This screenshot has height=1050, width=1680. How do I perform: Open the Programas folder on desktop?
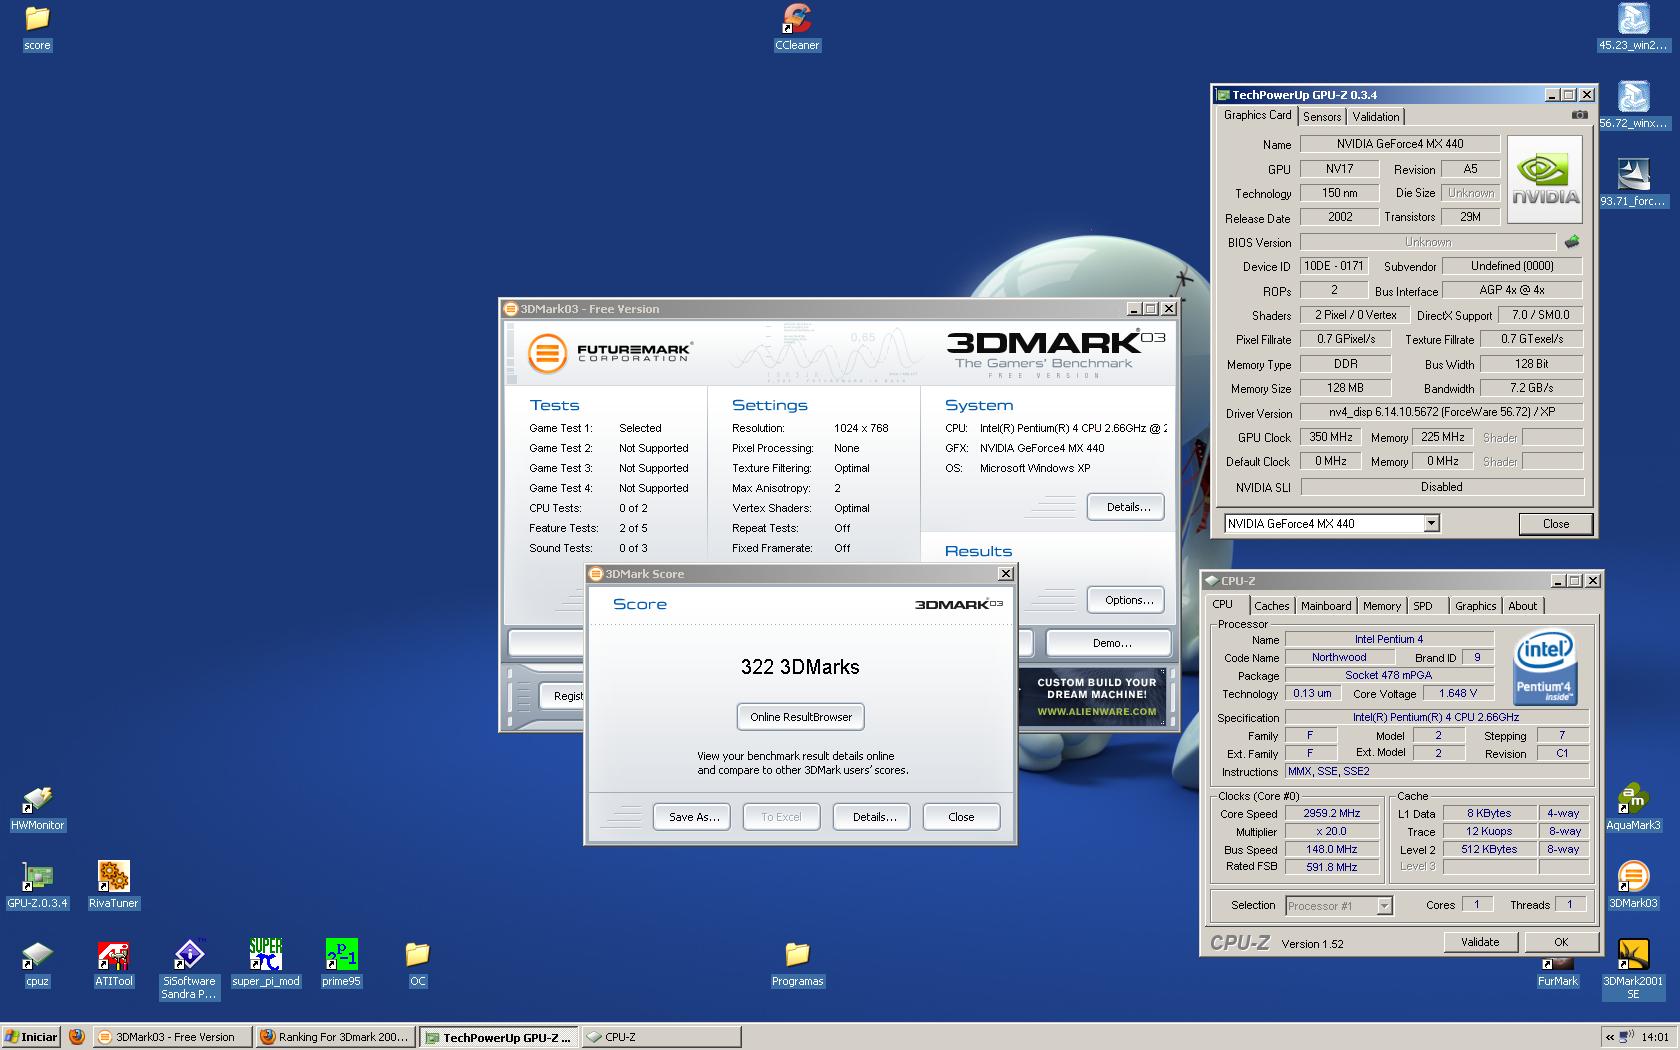coord(797,964)
